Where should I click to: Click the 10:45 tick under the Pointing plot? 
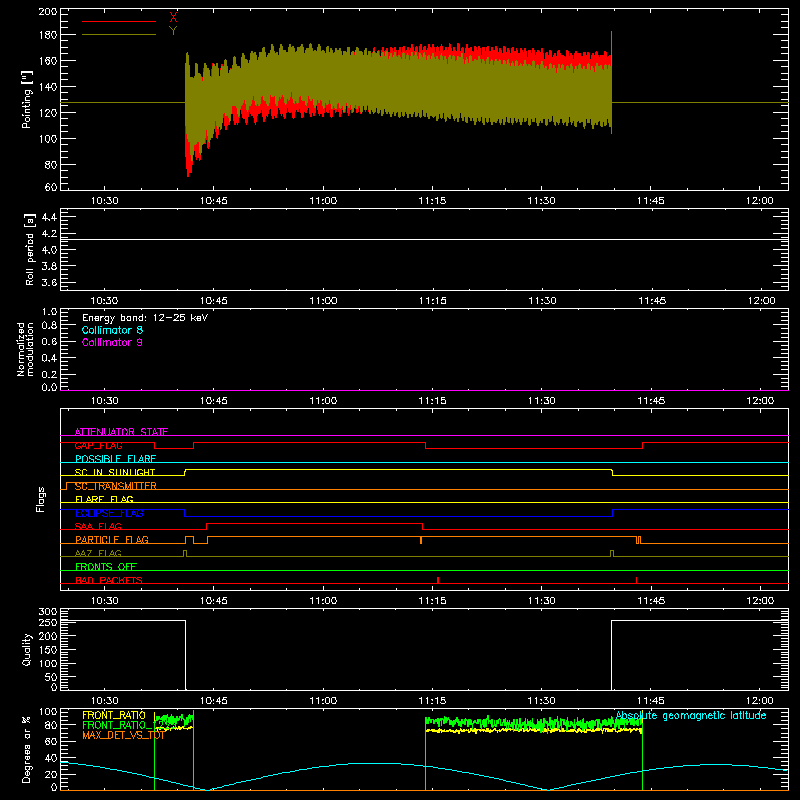pos(213,201)
